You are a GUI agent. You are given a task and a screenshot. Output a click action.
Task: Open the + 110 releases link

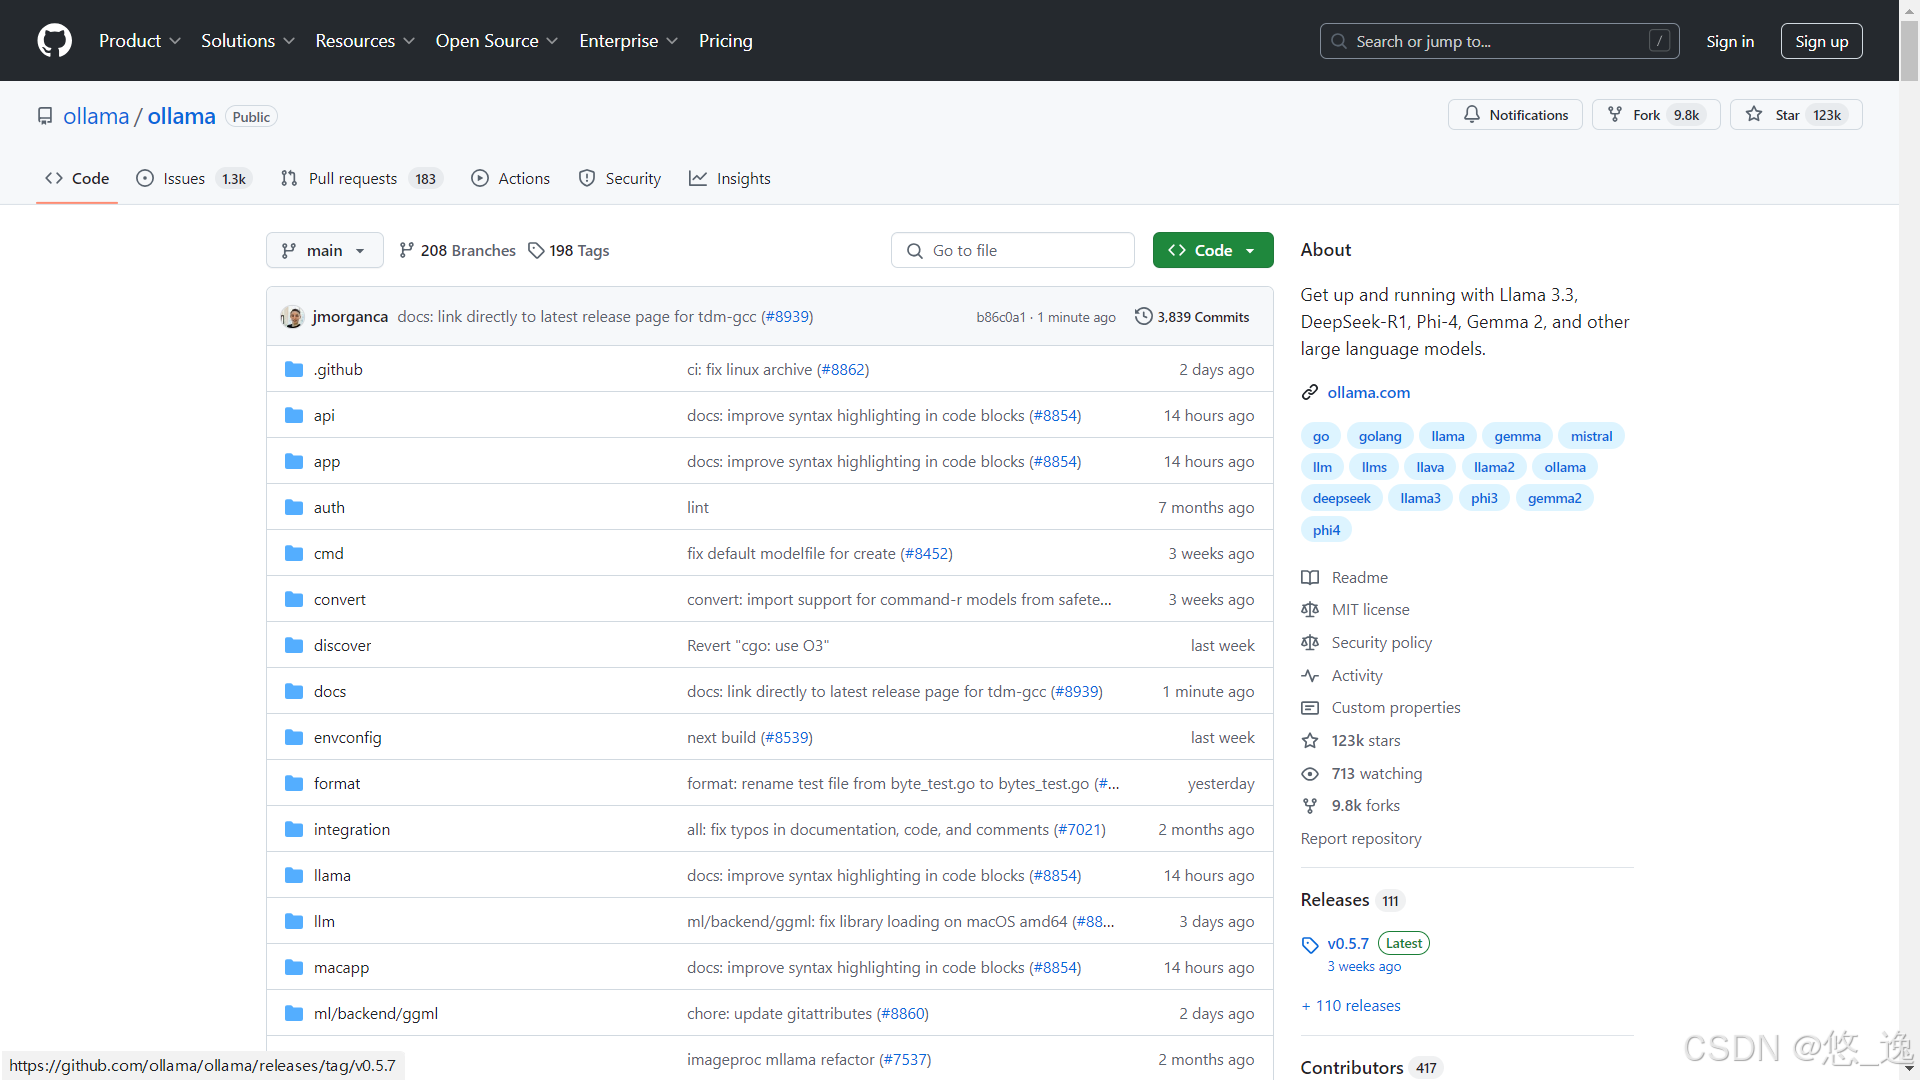(x=1350, y=1006)
